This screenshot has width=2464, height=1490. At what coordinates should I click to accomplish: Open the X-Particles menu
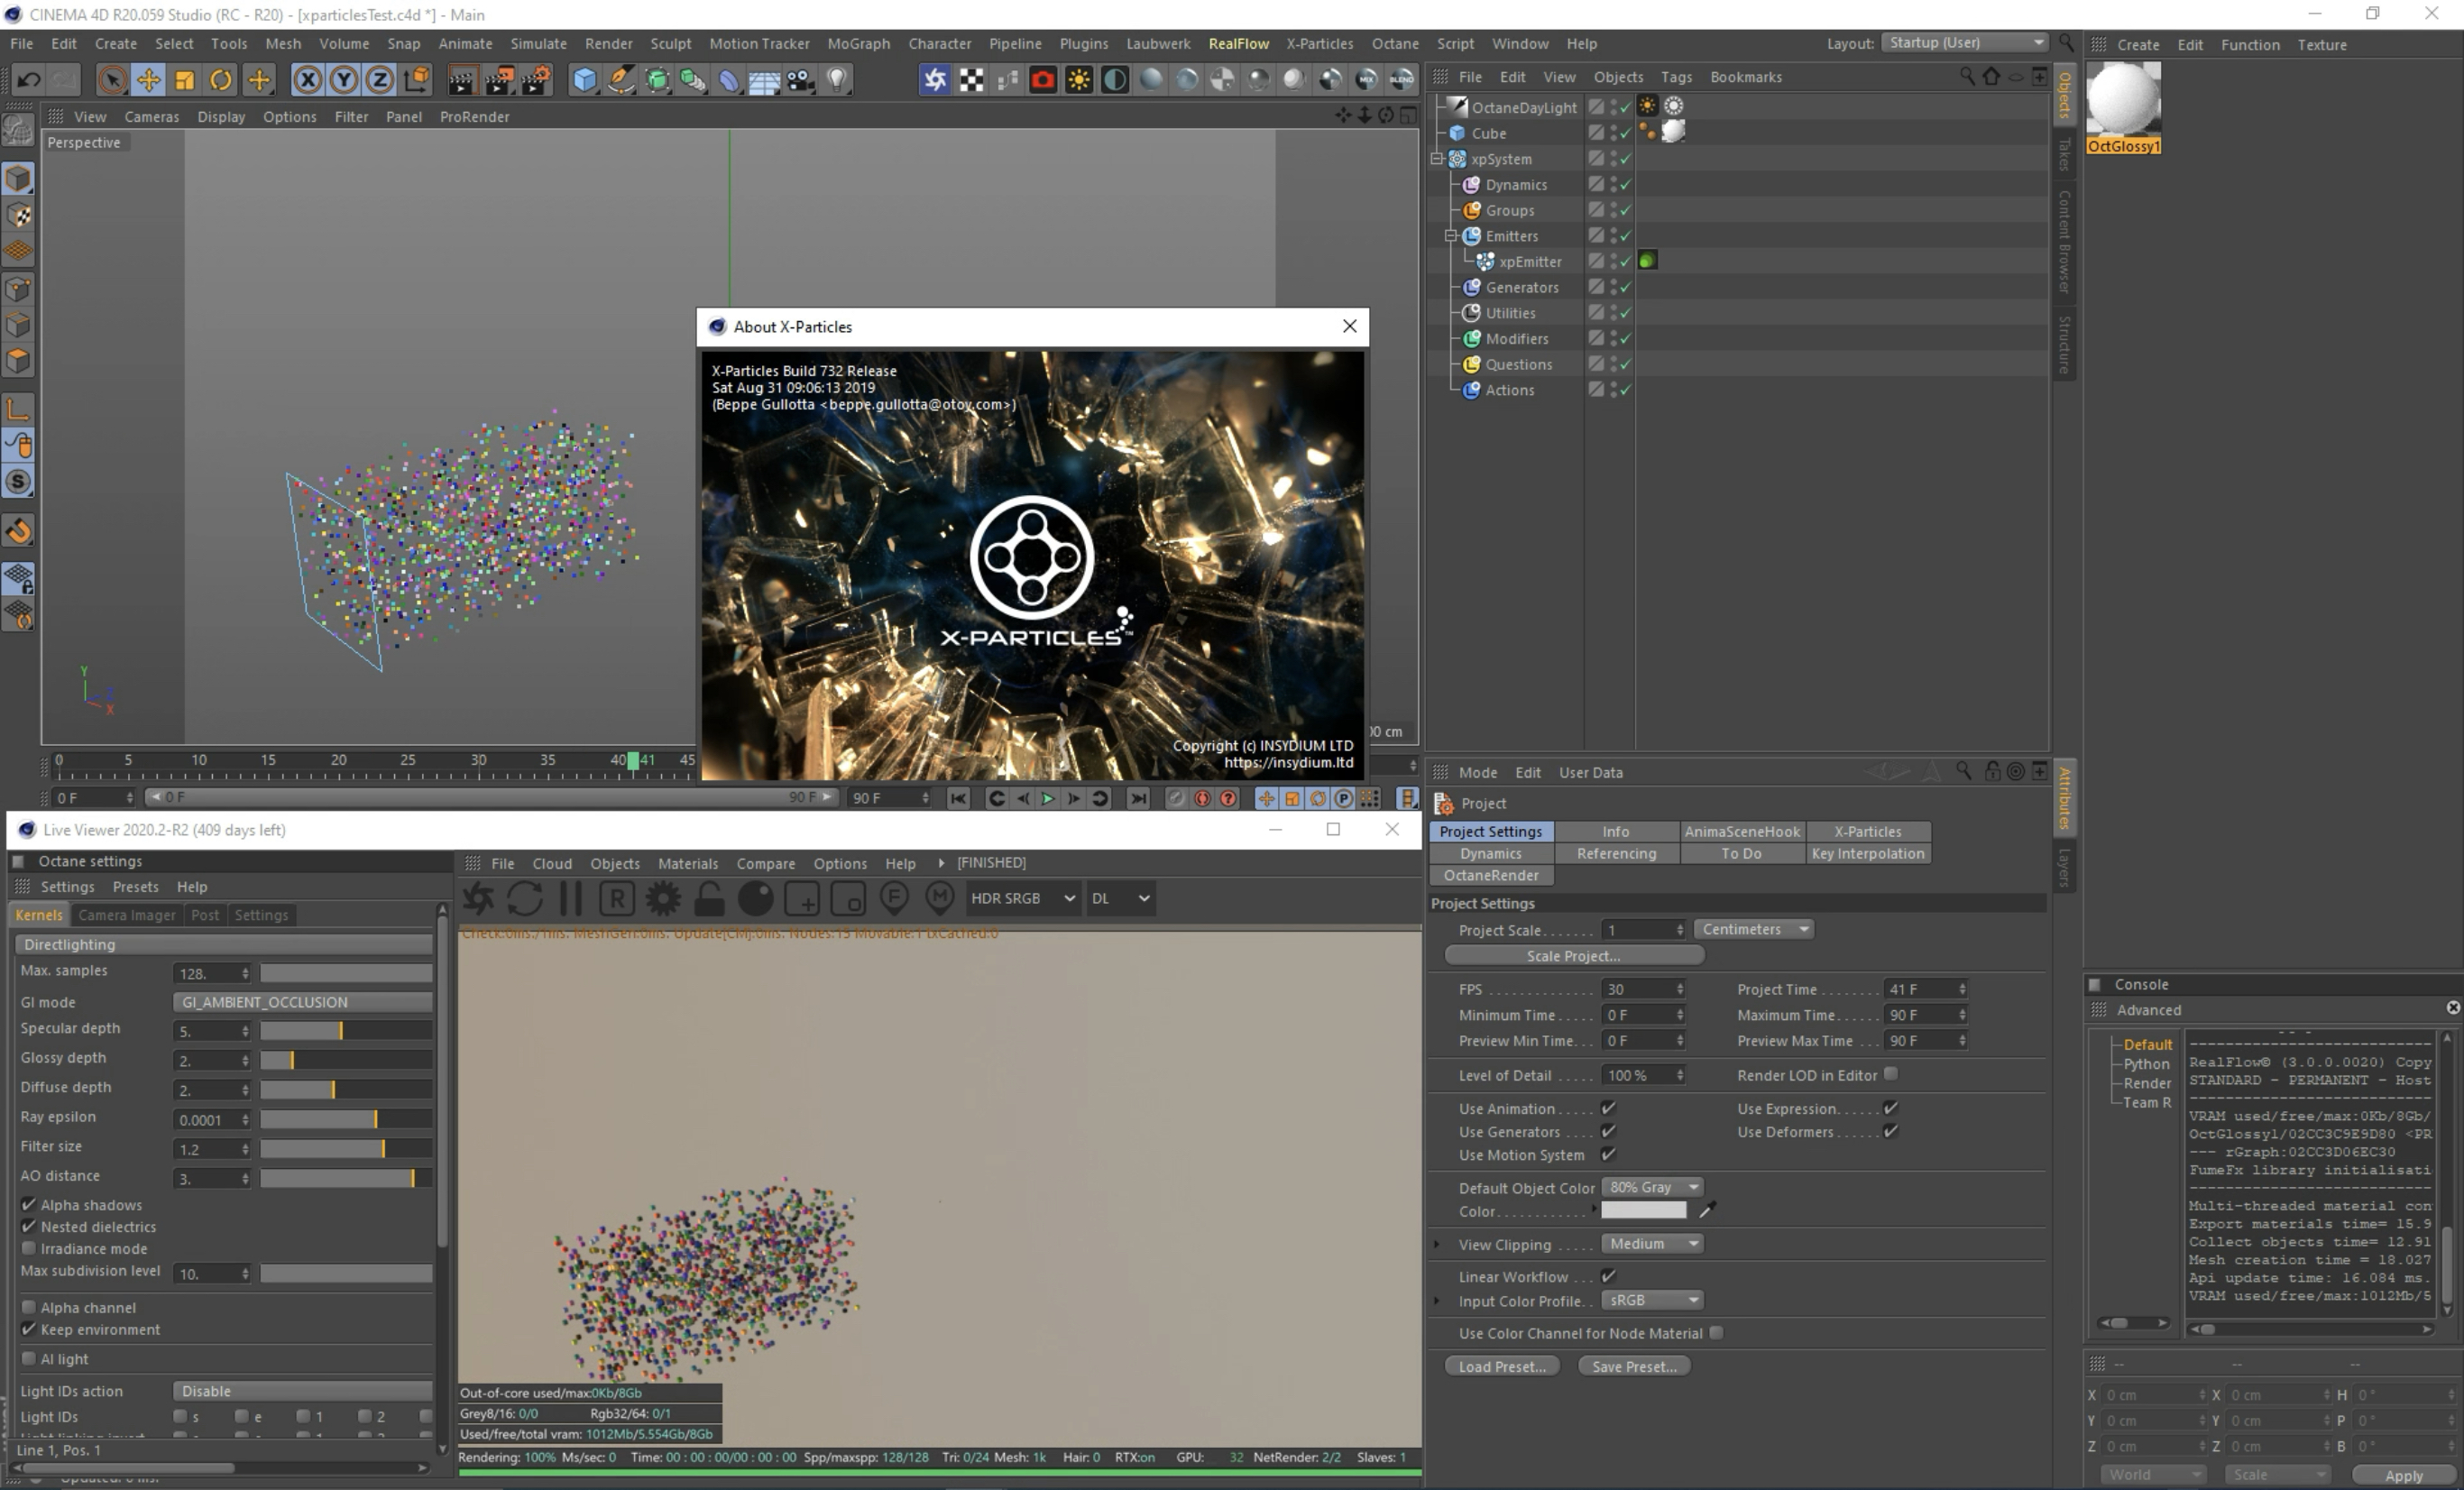tap(1319, 44)
